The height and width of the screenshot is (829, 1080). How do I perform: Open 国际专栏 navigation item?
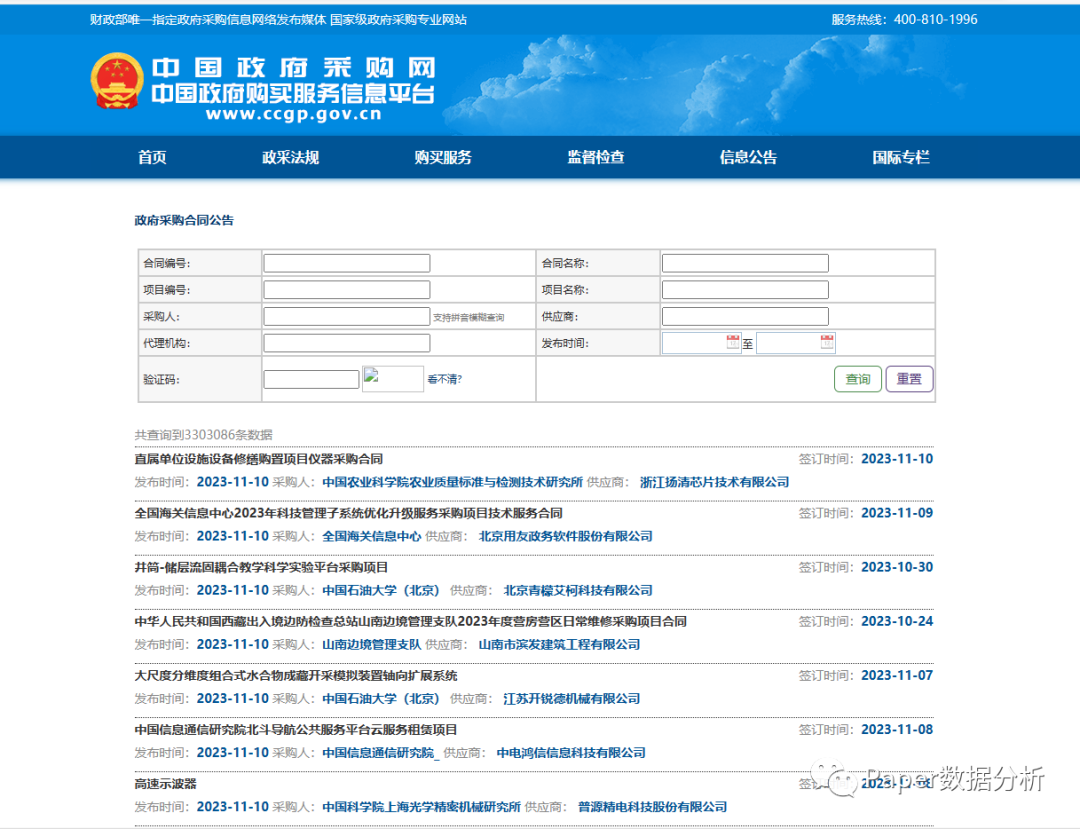[x=901, y=157]
